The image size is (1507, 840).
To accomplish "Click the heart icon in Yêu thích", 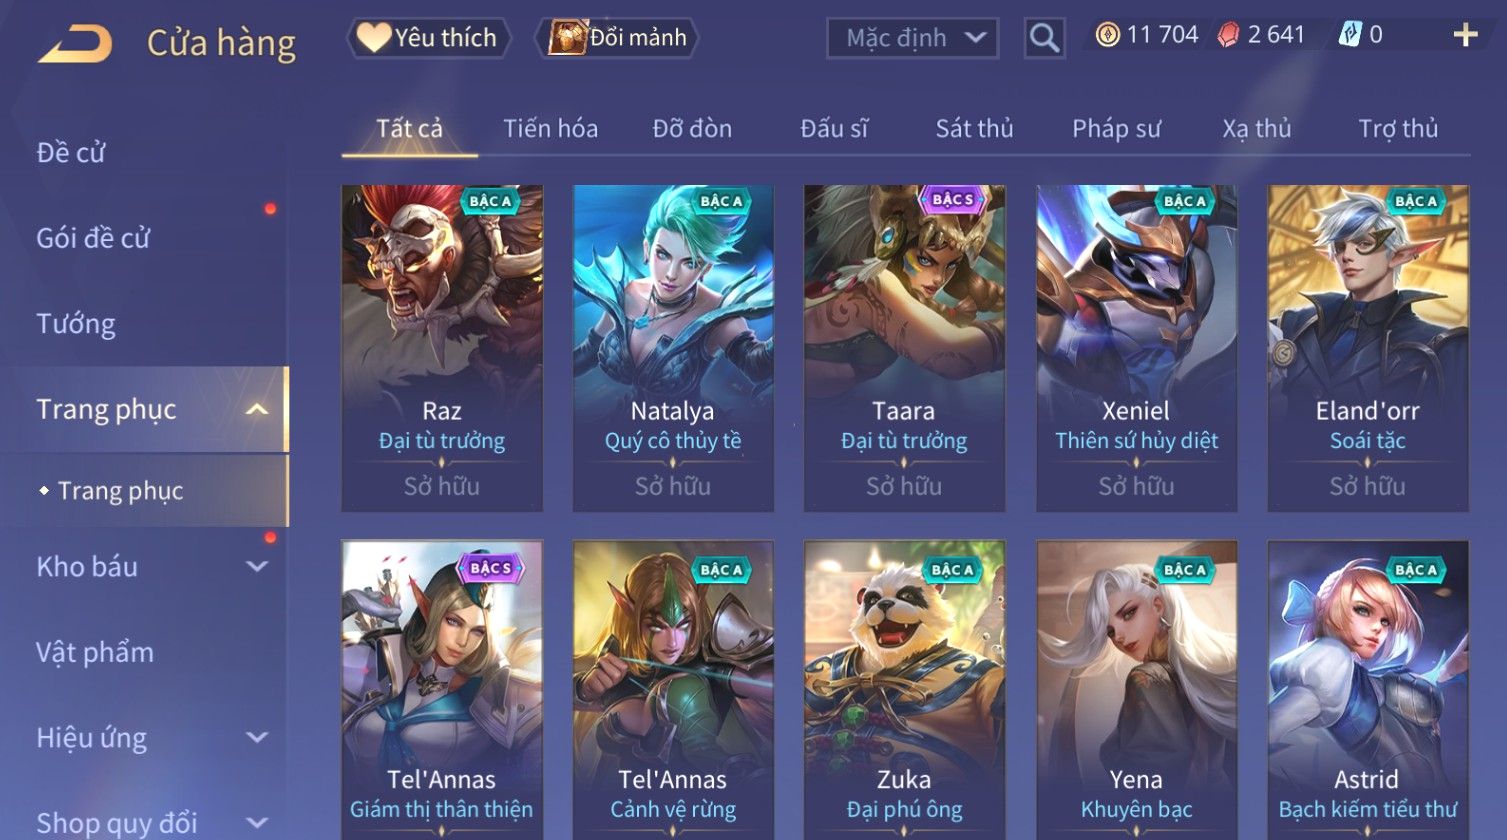I will (373, 38).
